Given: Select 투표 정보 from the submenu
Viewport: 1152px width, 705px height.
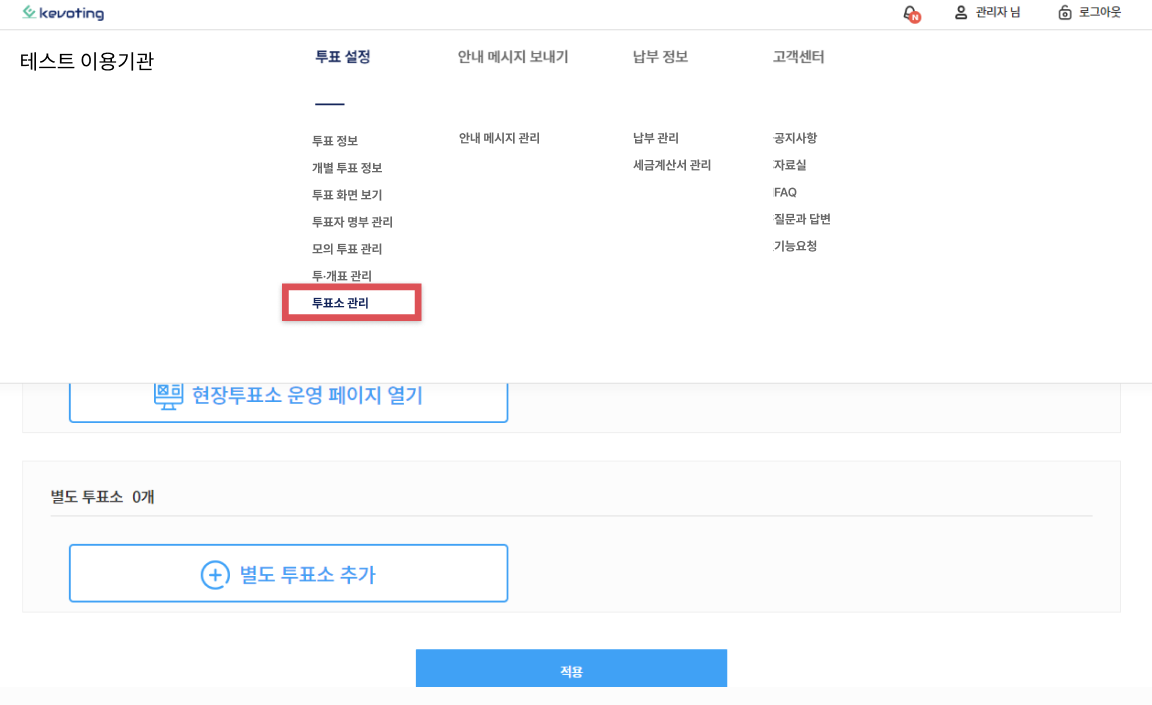Looking at the screenshot, I should pyautogui.click(x=334, y=141).
